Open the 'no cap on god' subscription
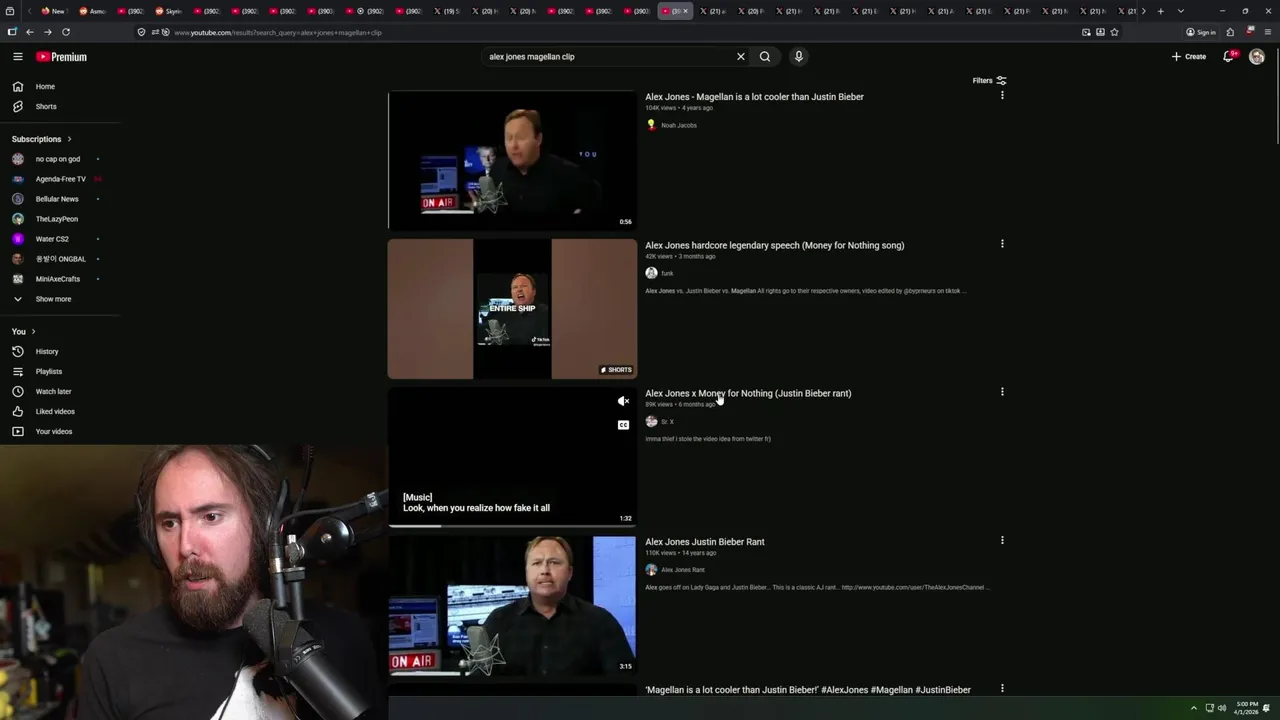 coord(60,159)
